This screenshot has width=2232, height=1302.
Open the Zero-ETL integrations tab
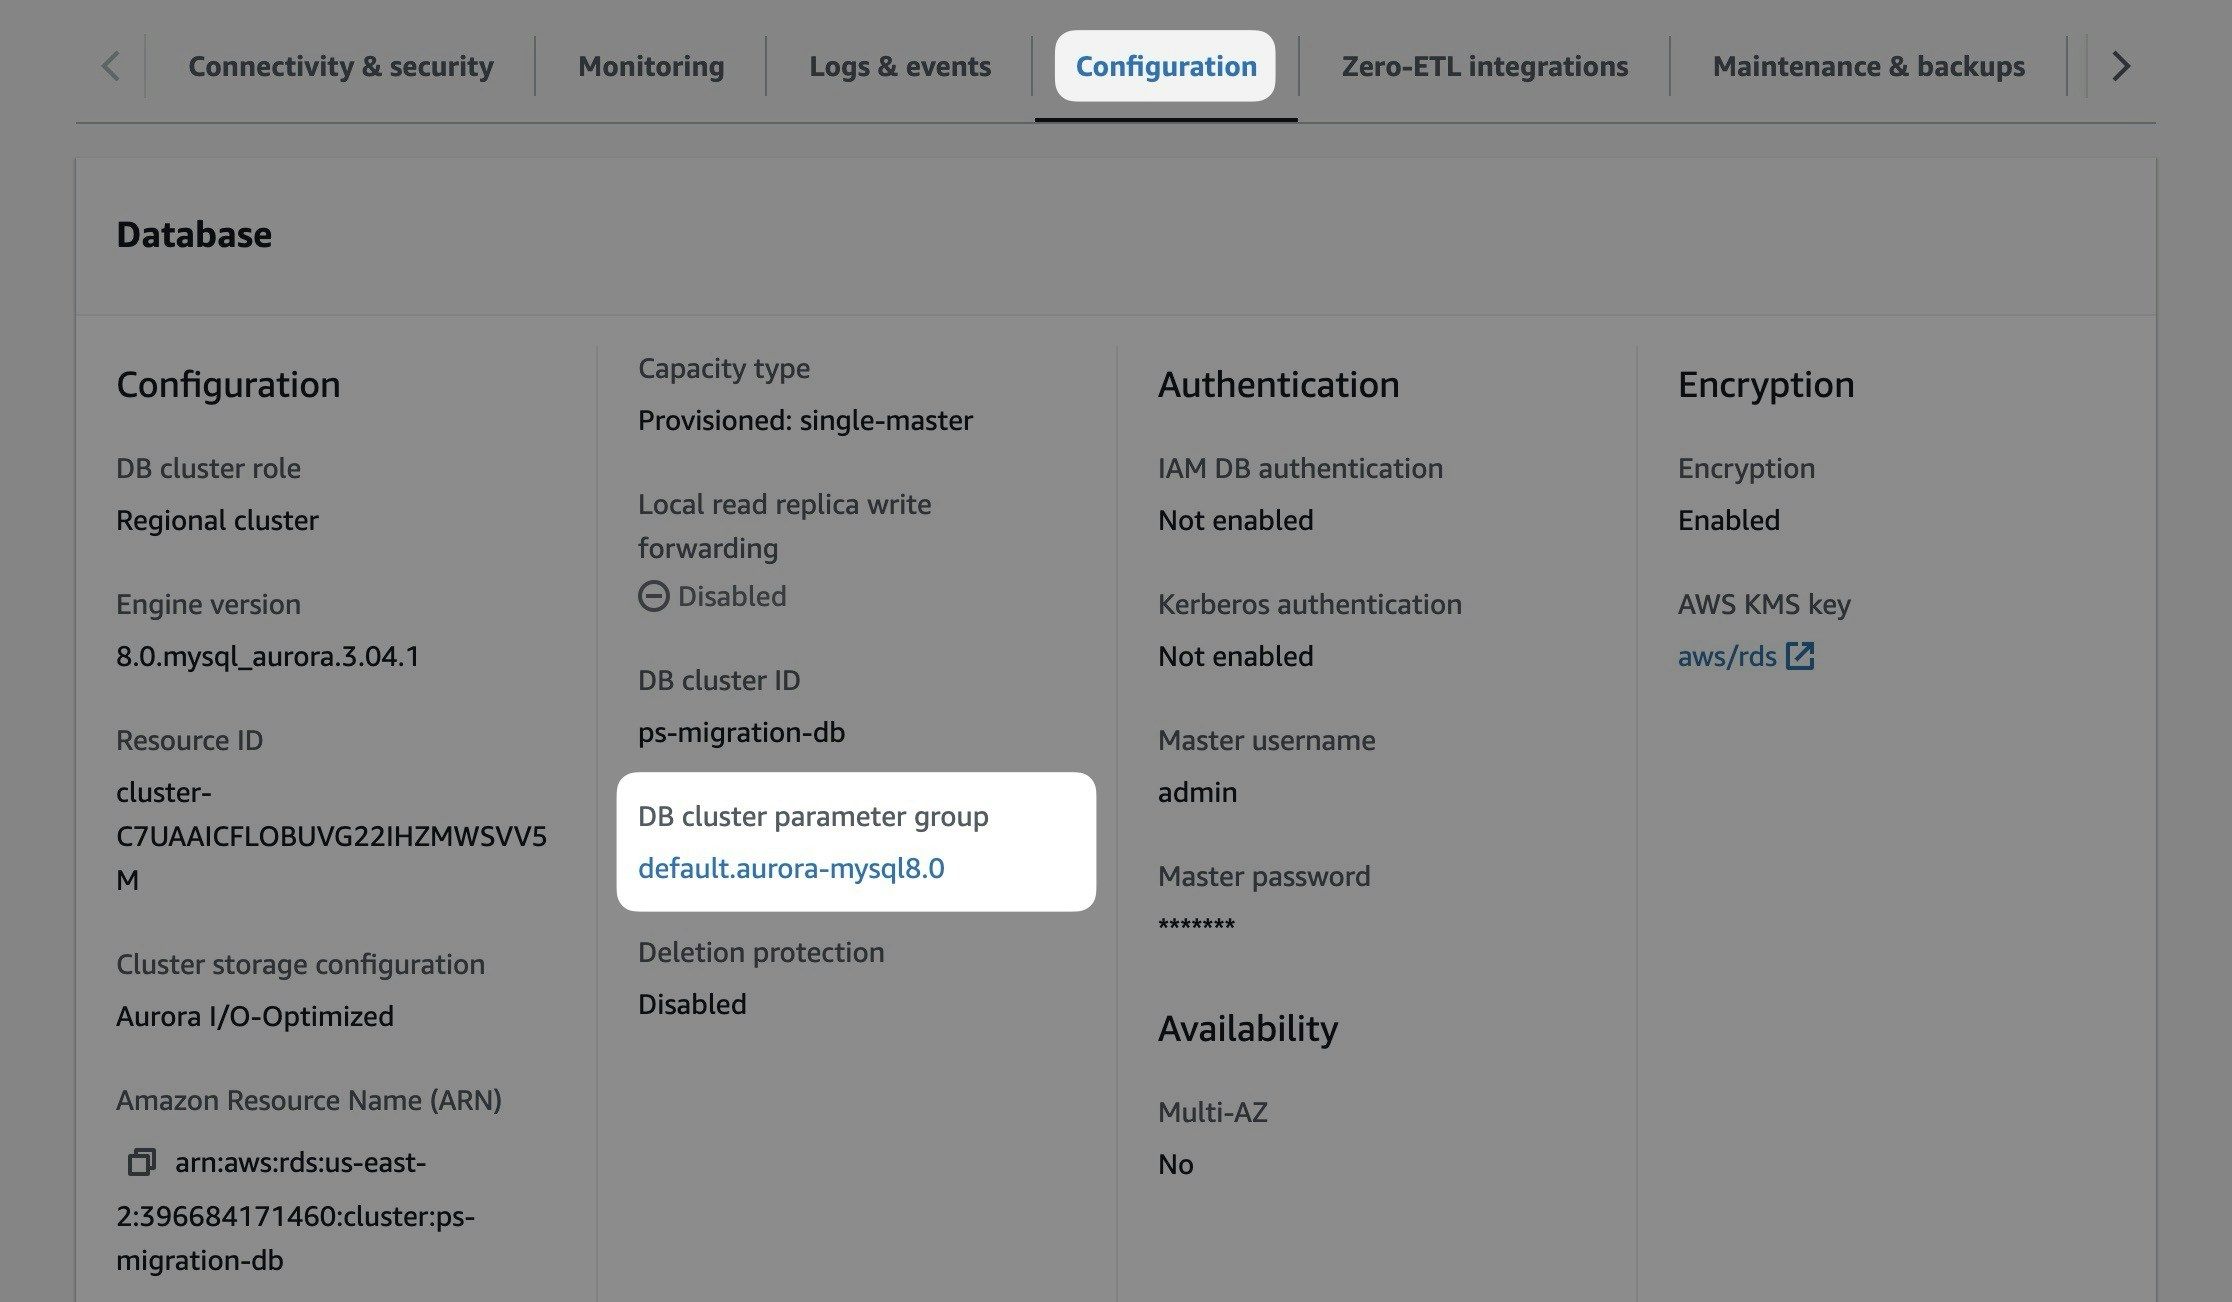pyautogui.click(x=1484, y=66)
